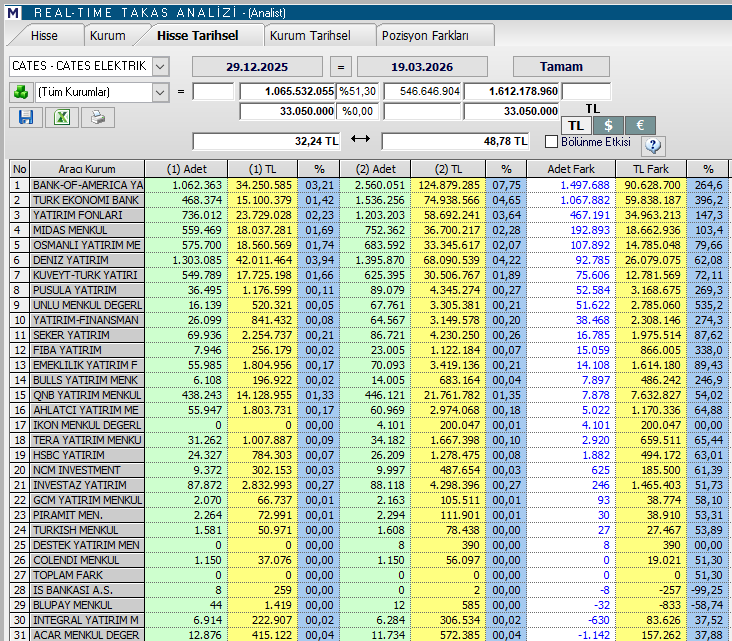Viewport: 732px width, 641px height.
Task: Select UNLU MENKUL DEGERL row
Action: coord(369,305)
